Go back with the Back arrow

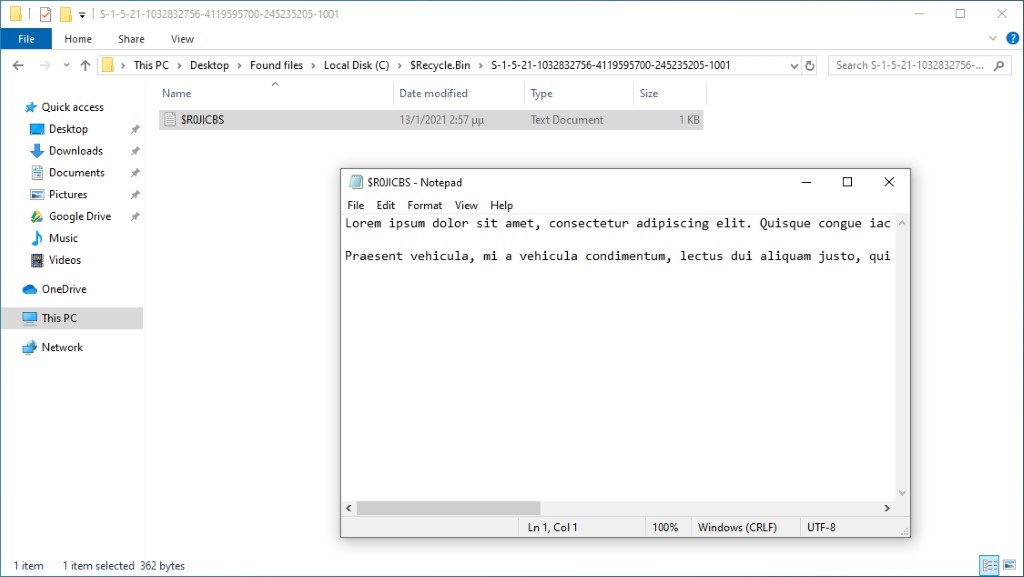[x=18, y=65]
